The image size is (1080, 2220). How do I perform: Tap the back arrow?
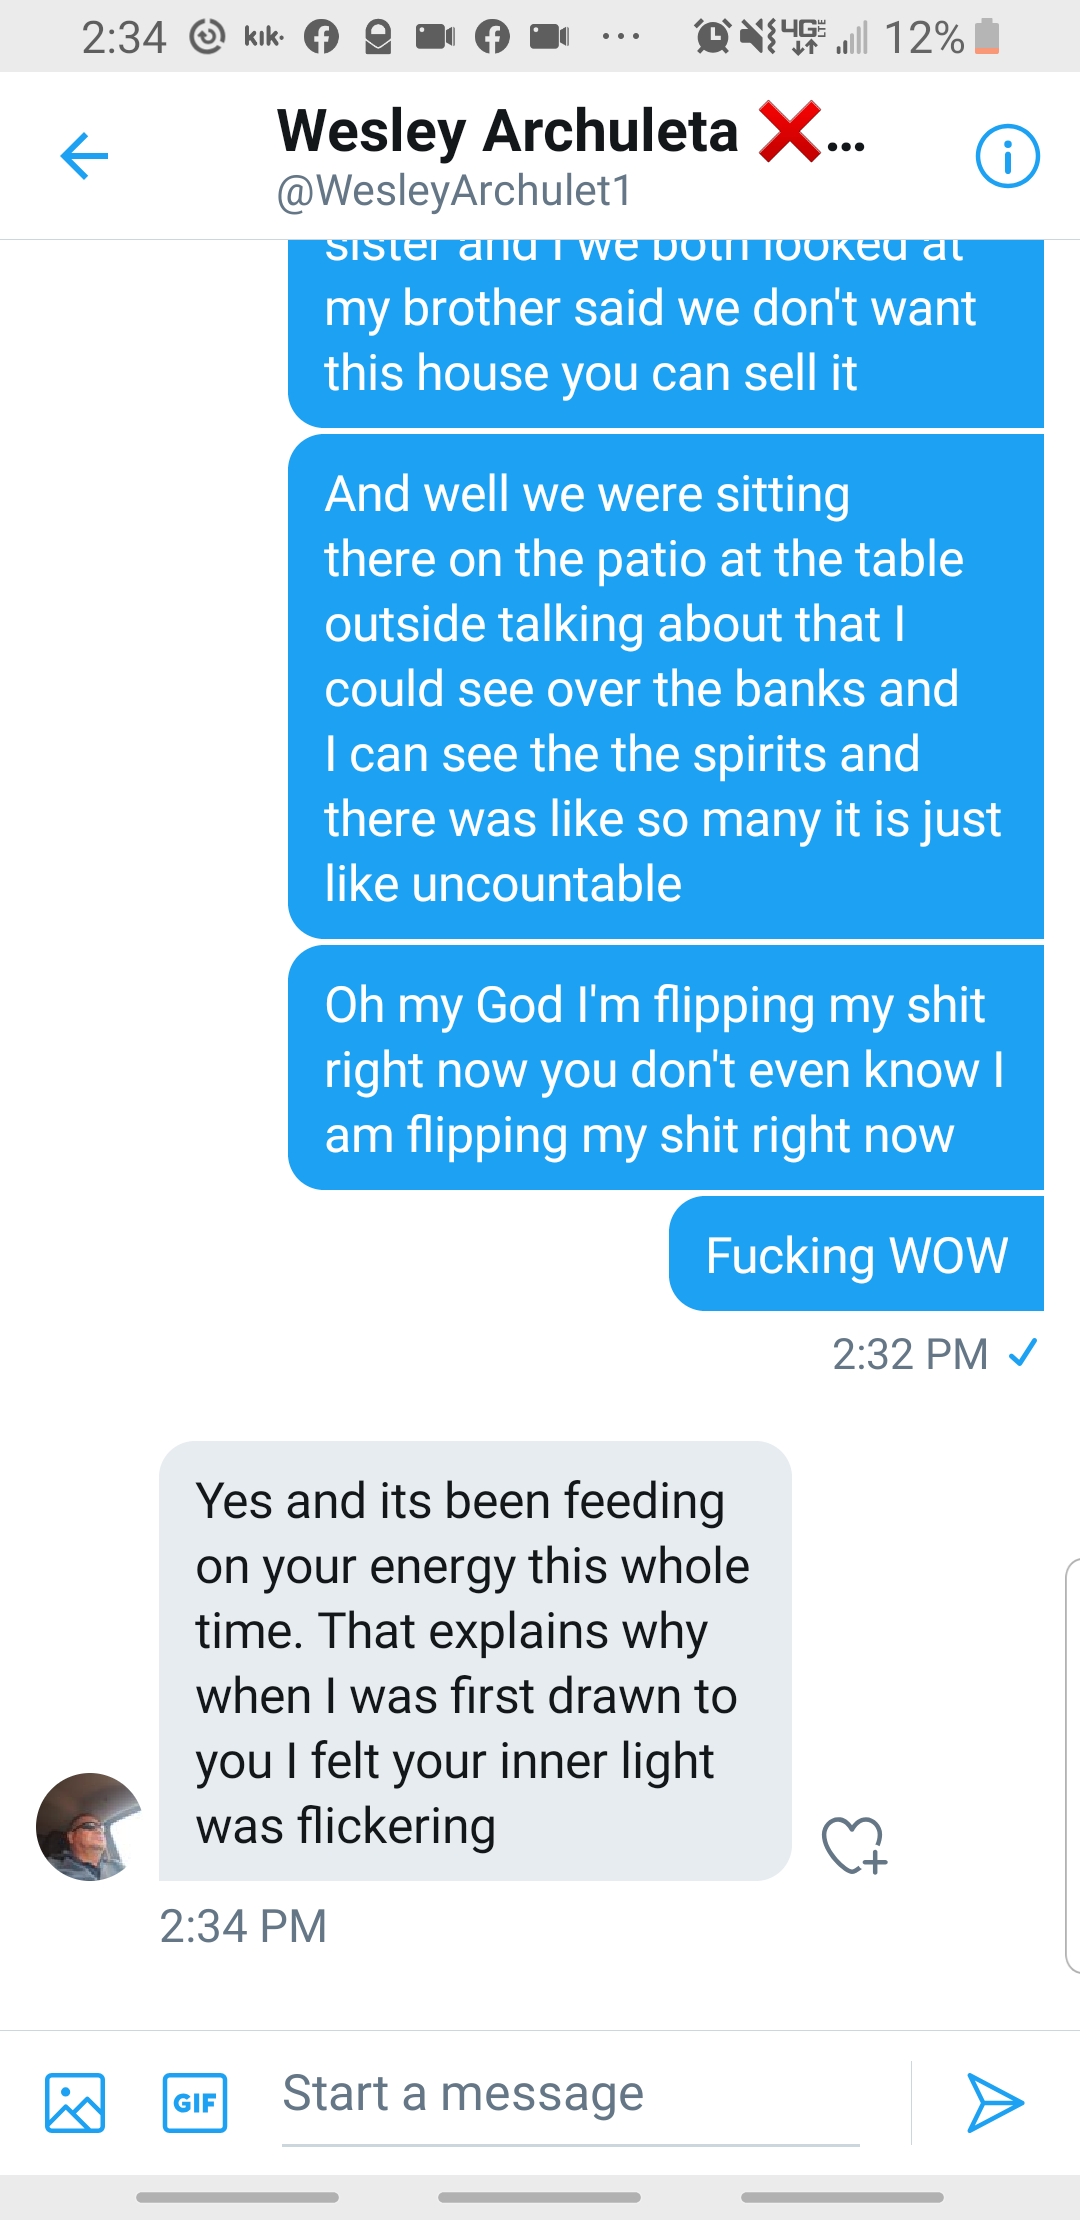pyautogui.click(x=84, y=156)
